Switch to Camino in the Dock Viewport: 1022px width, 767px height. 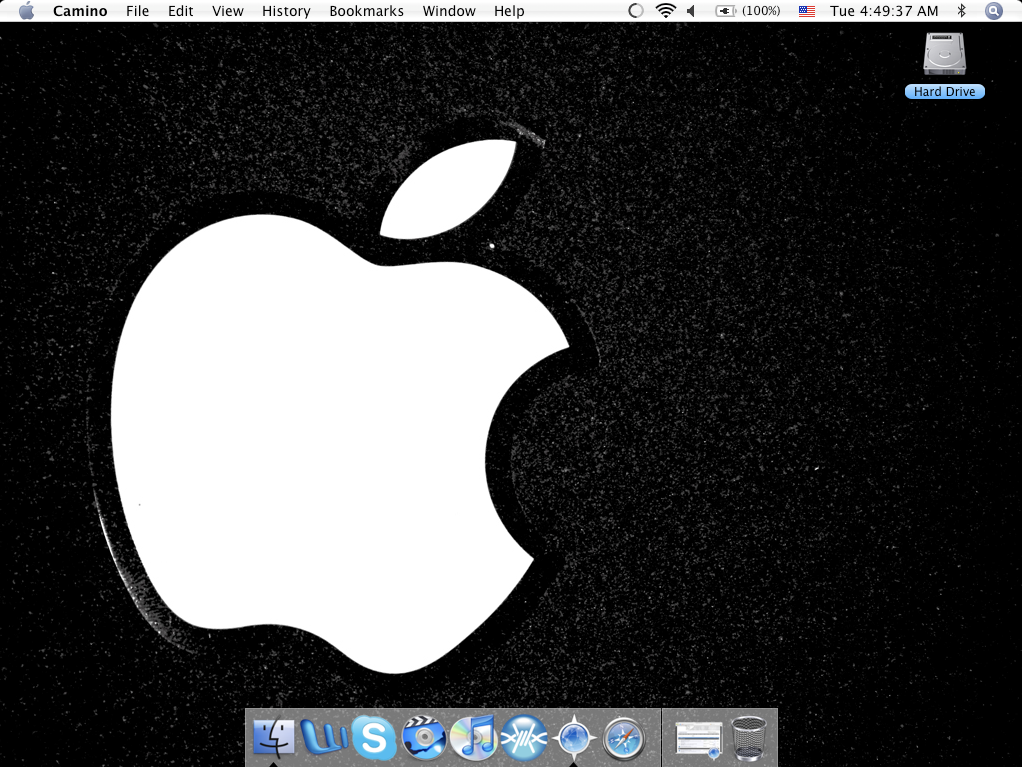574,737
